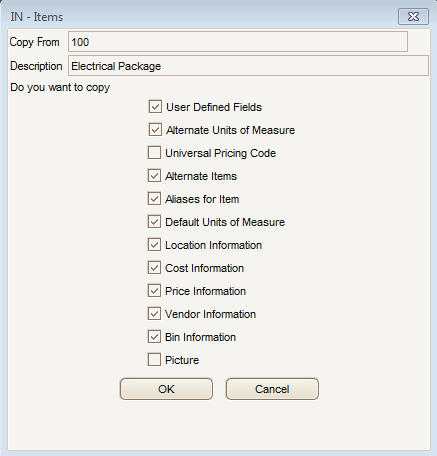Click the Description label text

[36, 66]
